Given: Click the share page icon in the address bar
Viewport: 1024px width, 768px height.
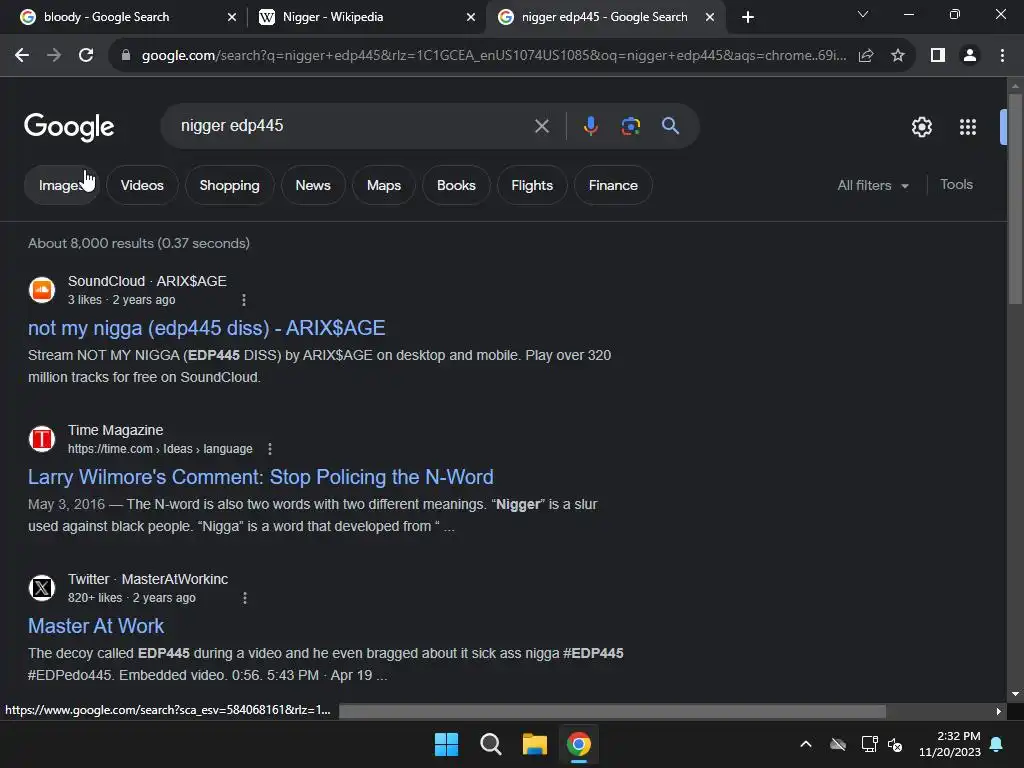Looking at the screenshot, I should (866, 56).
